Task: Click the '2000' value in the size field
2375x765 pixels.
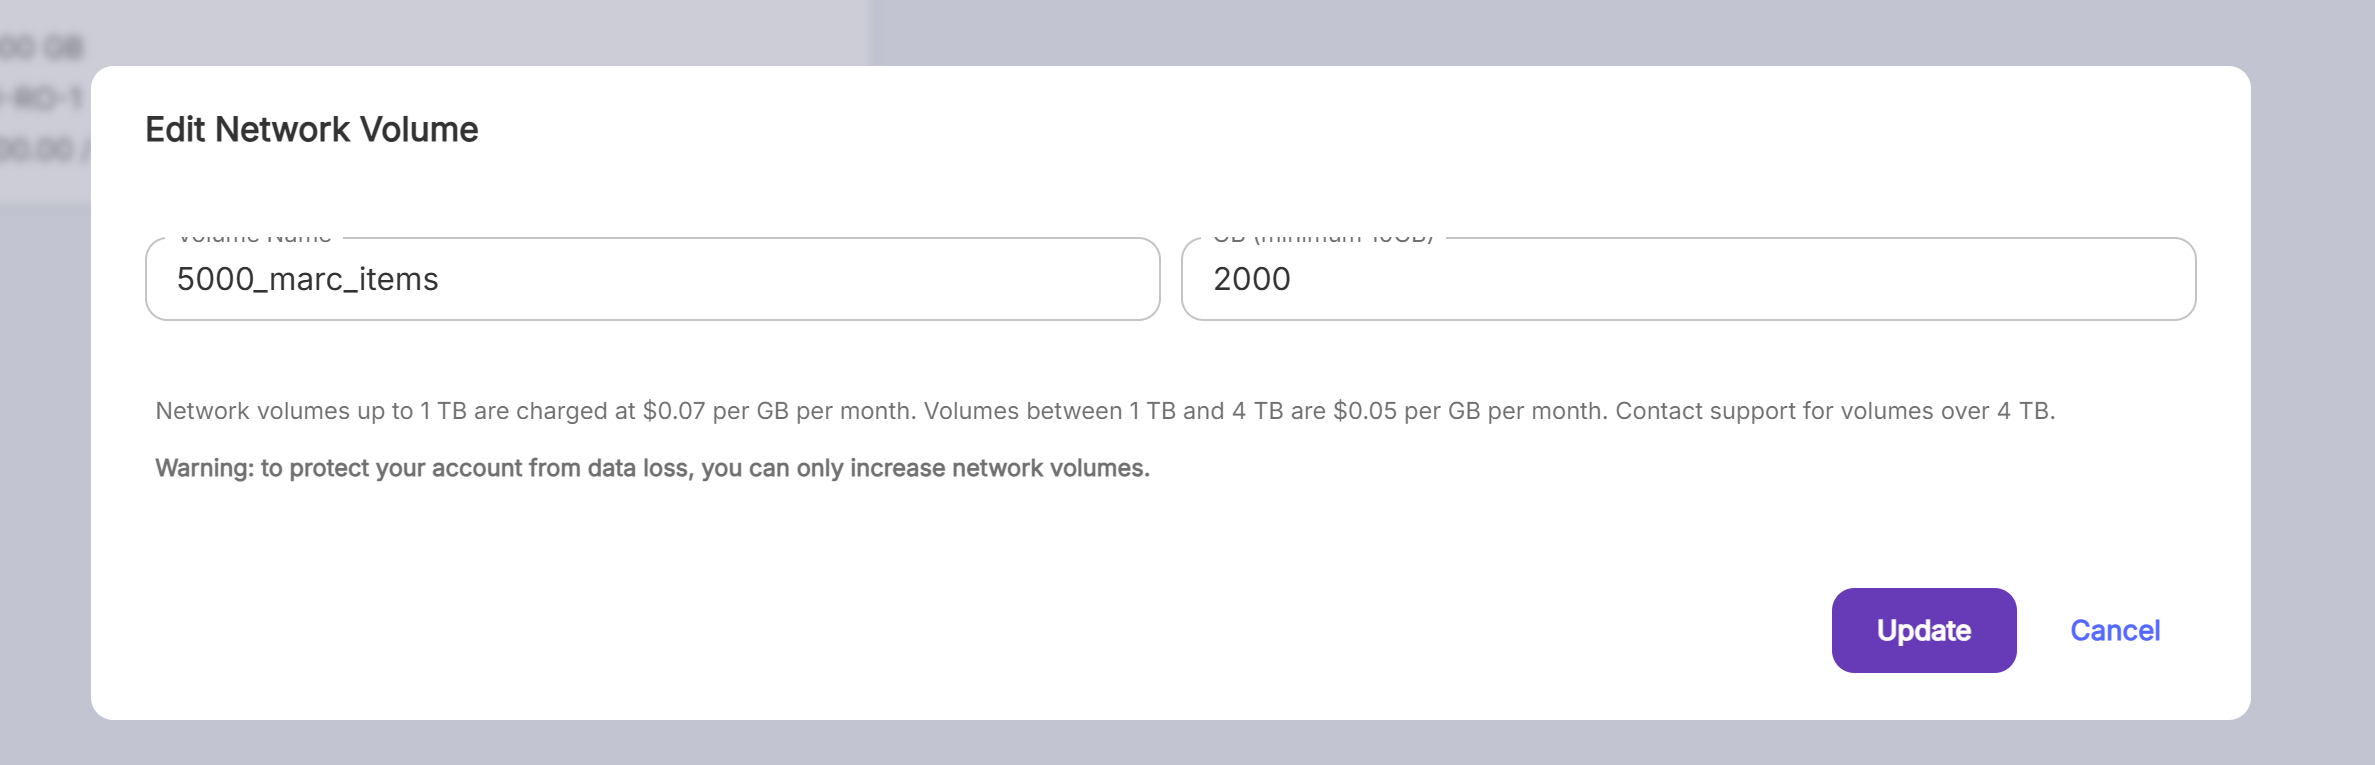Action: pyautogui.click(x=1252, y=279)
